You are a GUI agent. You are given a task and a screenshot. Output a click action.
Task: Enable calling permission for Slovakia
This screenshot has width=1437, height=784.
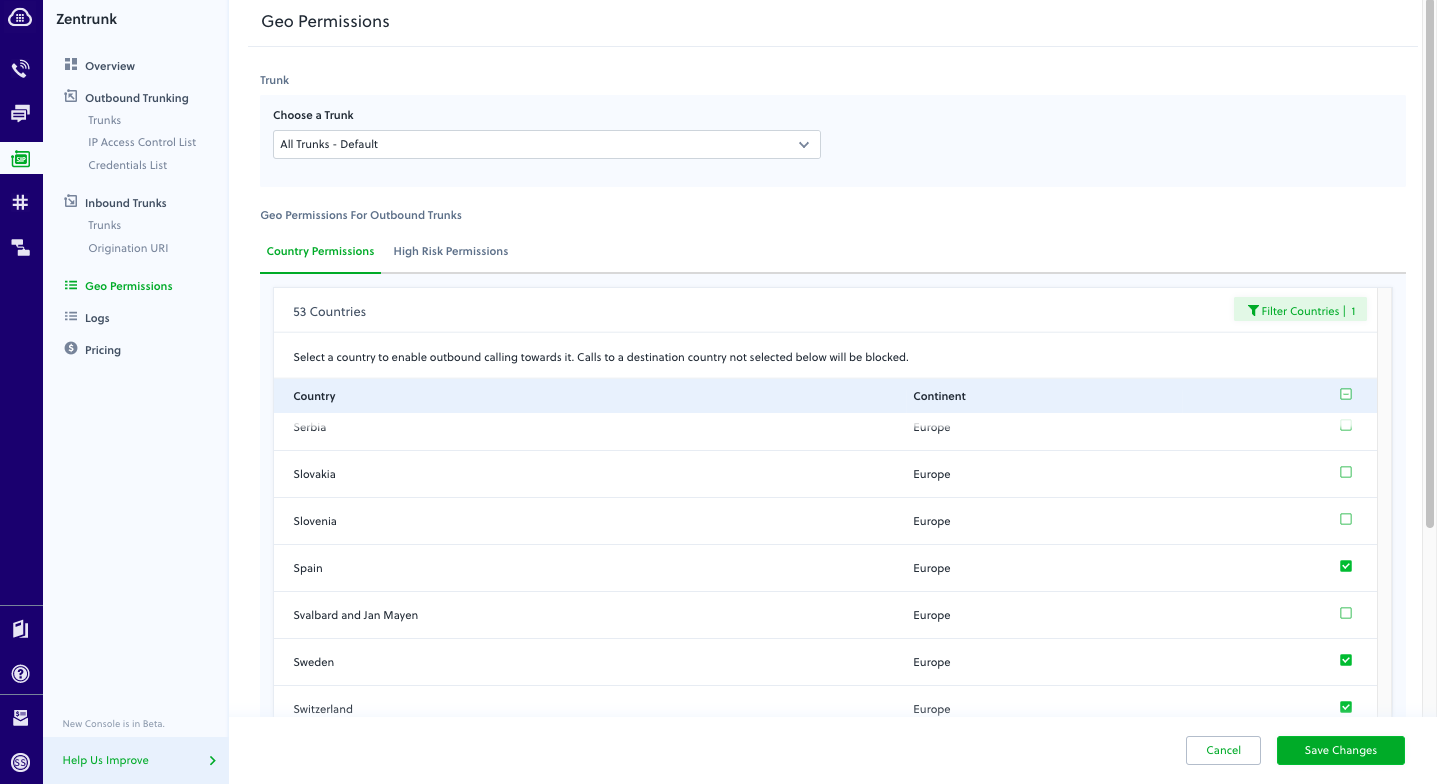pos(1345,471)
